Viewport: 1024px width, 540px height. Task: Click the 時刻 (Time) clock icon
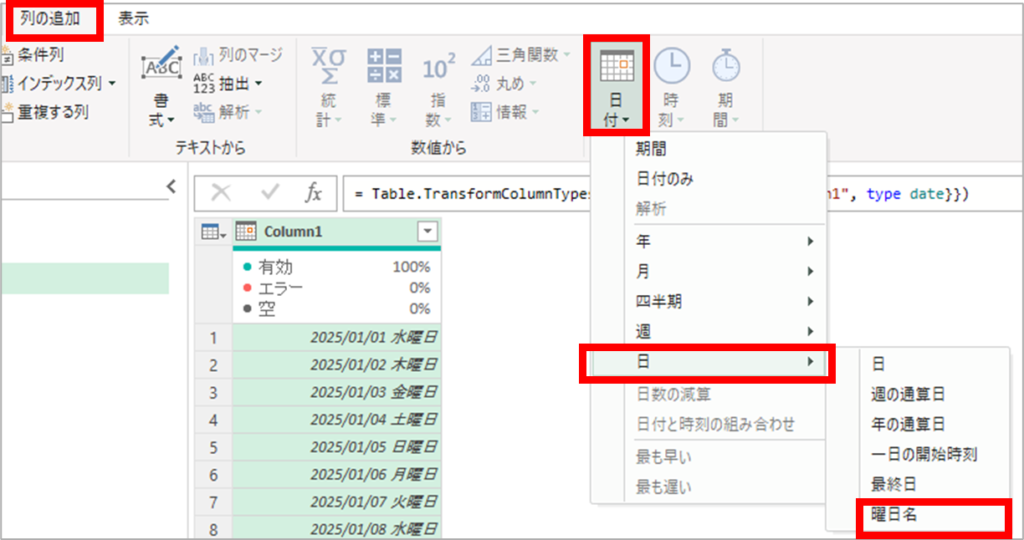click(671, 68)
